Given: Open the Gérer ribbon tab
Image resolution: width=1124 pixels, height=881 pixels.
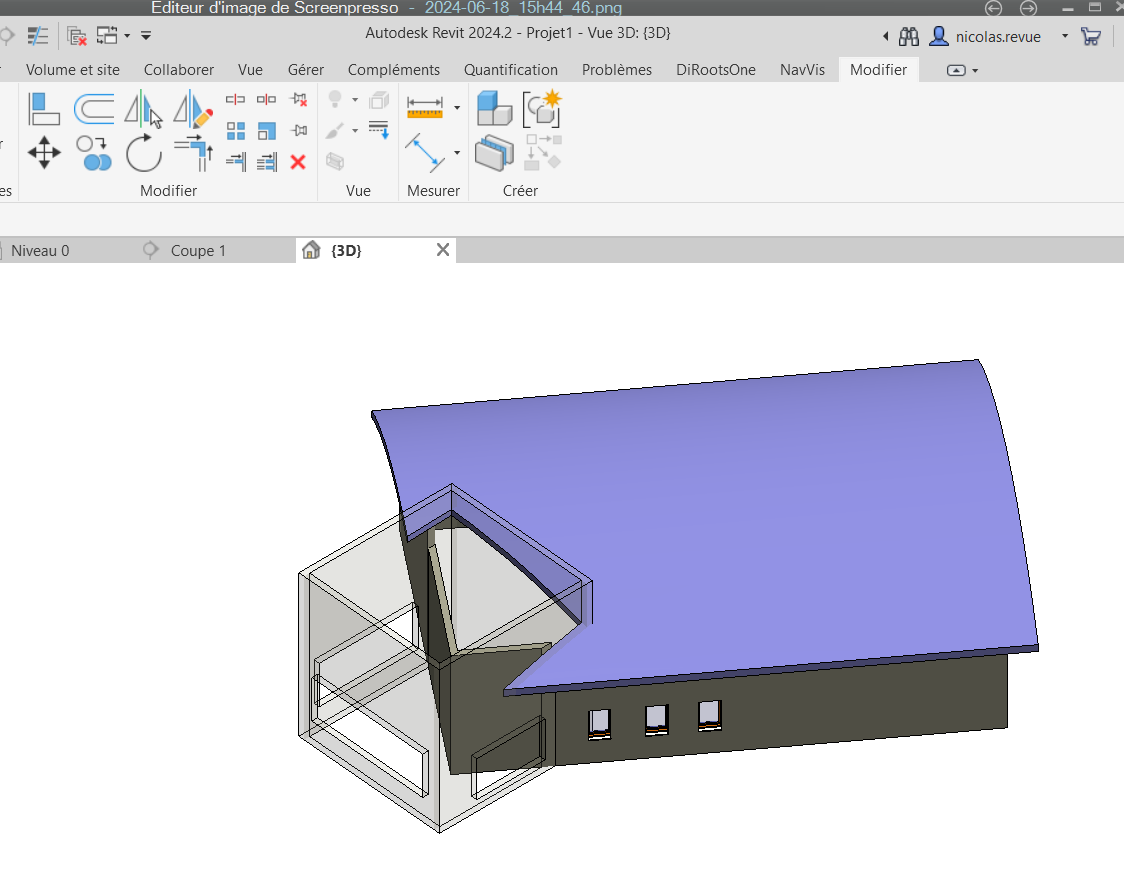Looking at the screenshot, I should (305, 70).
